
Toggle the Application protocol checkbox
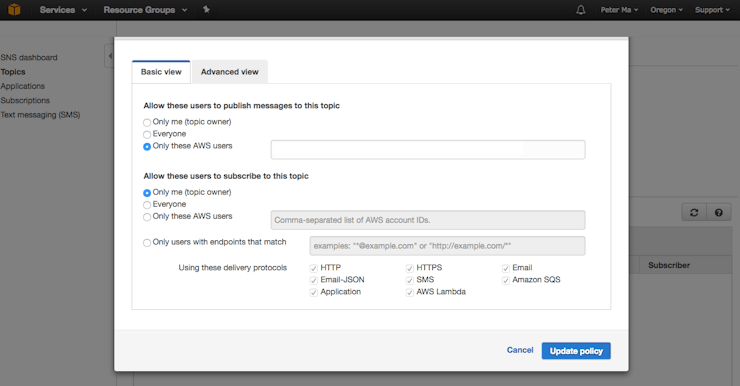[313, 293]
